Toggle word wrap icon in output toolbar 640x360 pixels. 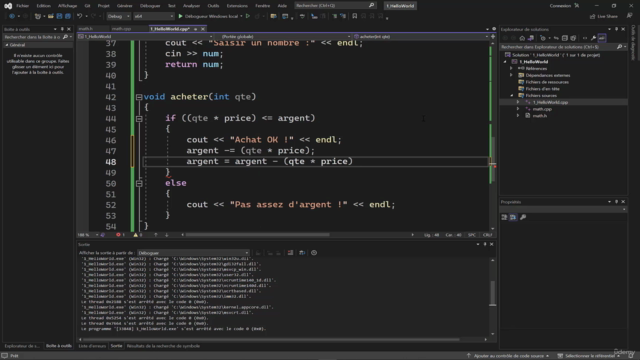(x=302, y=253)
